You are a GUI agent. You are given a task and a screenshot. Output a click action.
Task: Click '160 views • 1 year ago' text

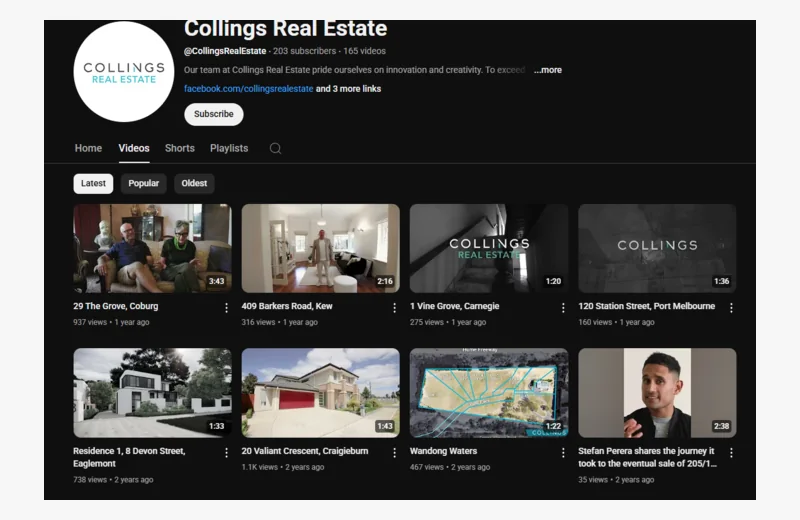pos(616,323)
